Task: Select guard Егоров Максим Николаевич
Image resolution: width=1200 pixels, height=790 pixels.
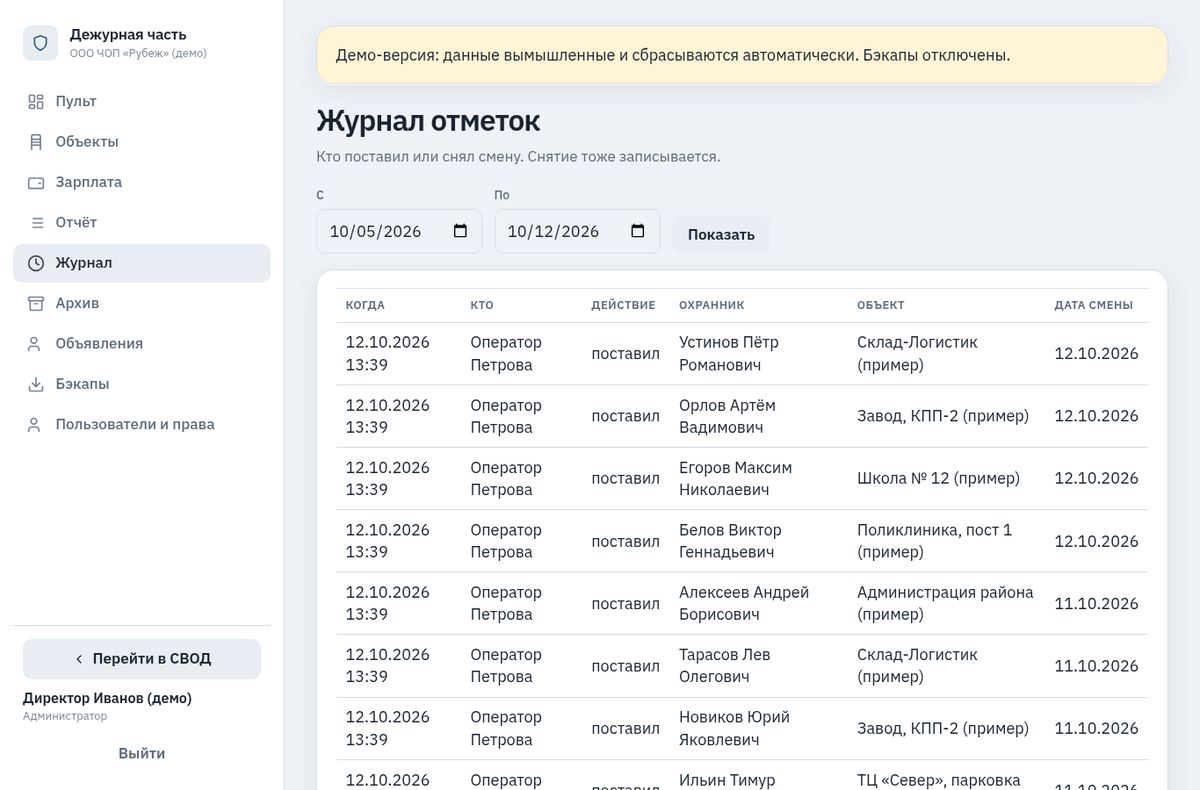Action: click(x=735, y=478)
